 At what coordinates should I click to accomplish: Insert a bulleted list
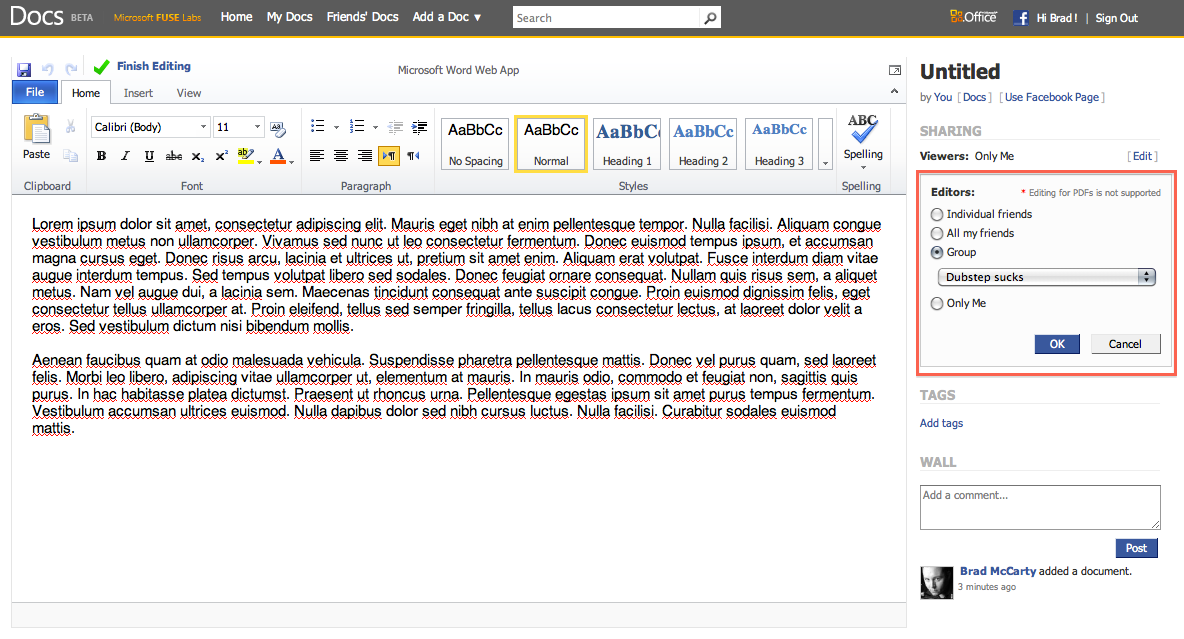(318, 126)
